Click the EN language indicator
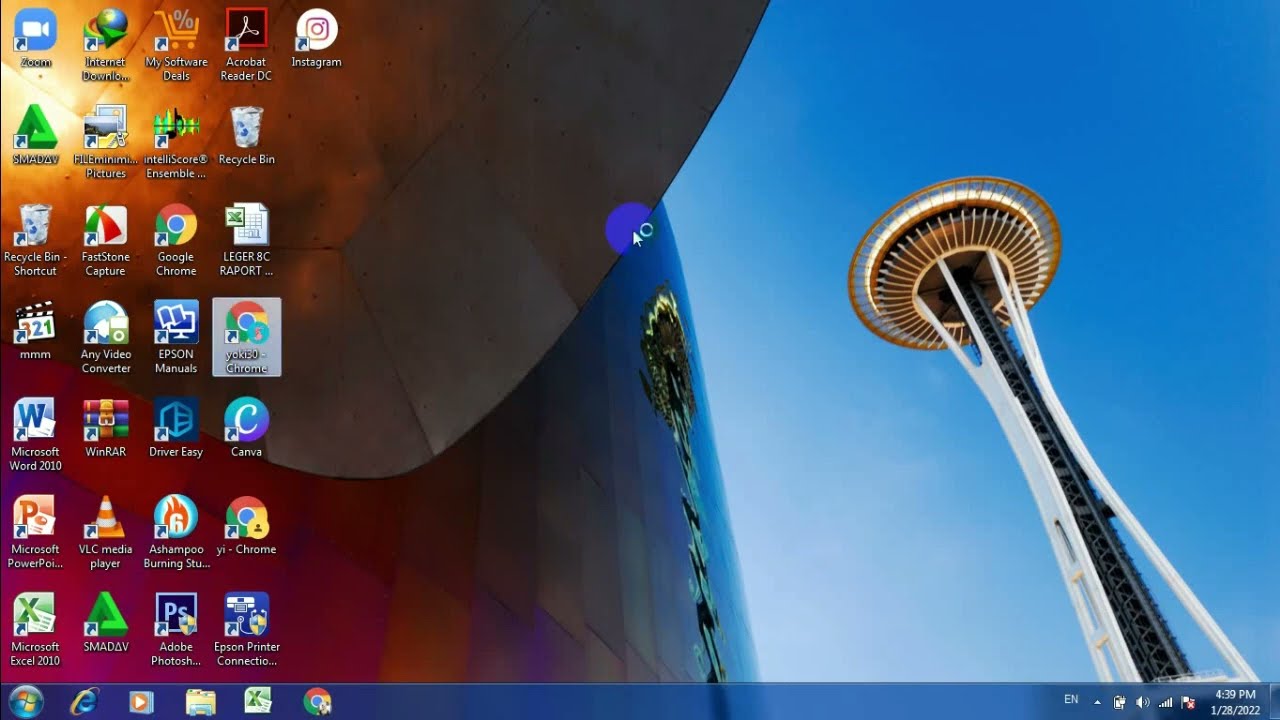This screenshot has height=720, width=1280. (x=1071, y=700)
